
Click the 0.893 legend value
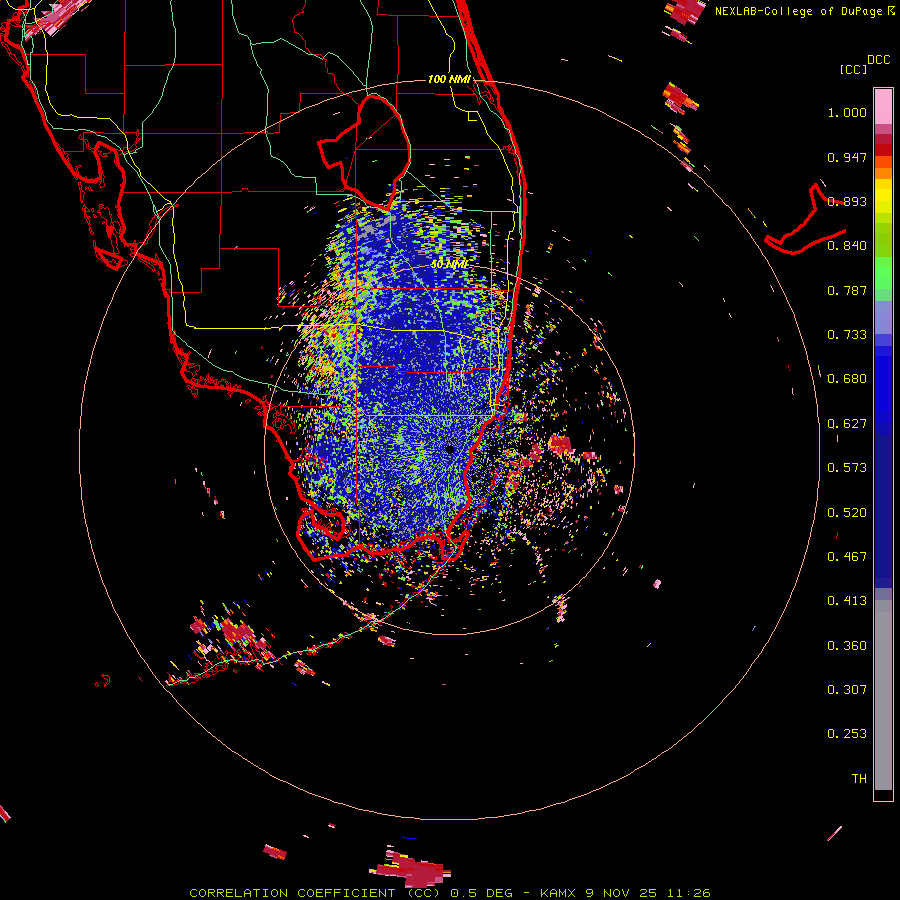[847, 201]
